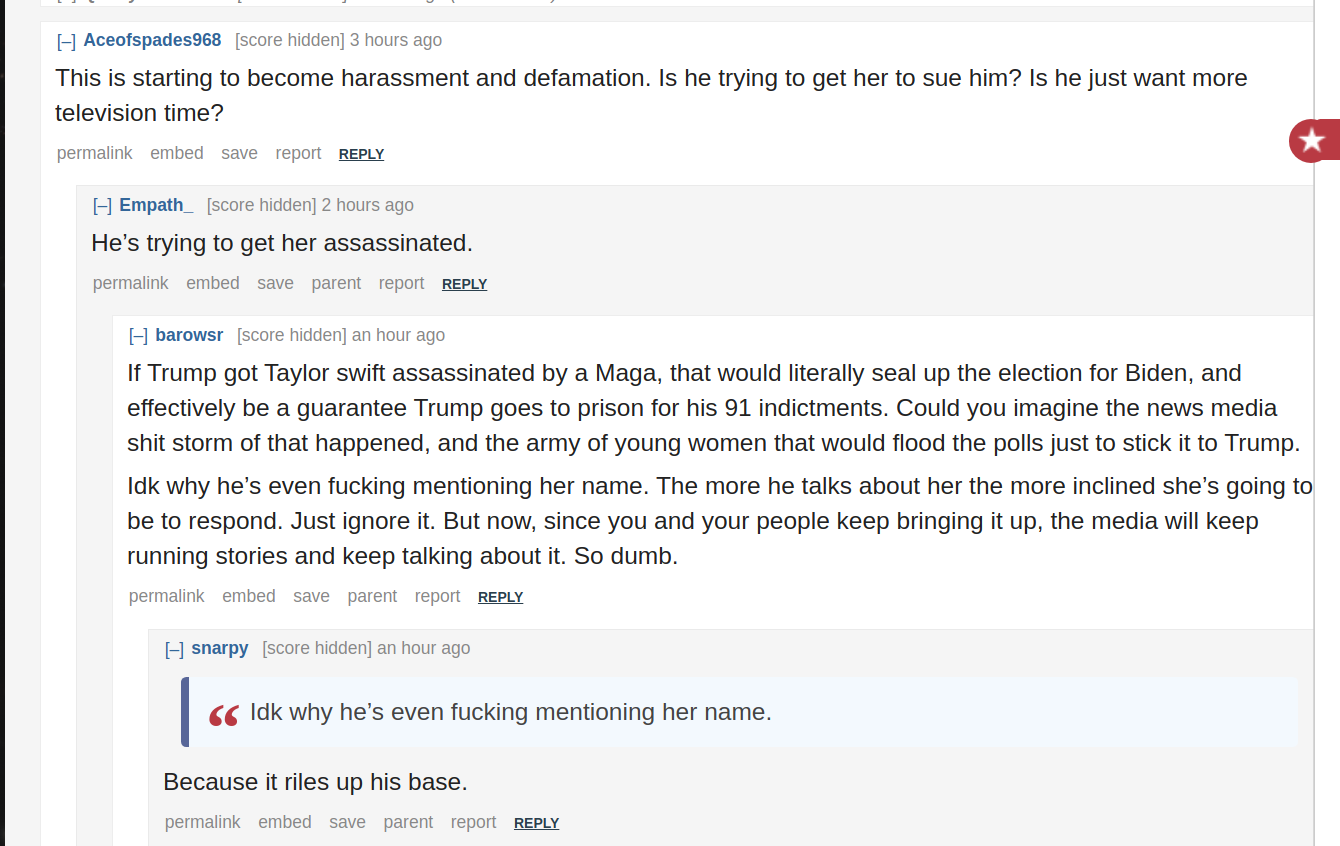
Task: Open snarpy user profile
Action: click(x=220, y=648)
